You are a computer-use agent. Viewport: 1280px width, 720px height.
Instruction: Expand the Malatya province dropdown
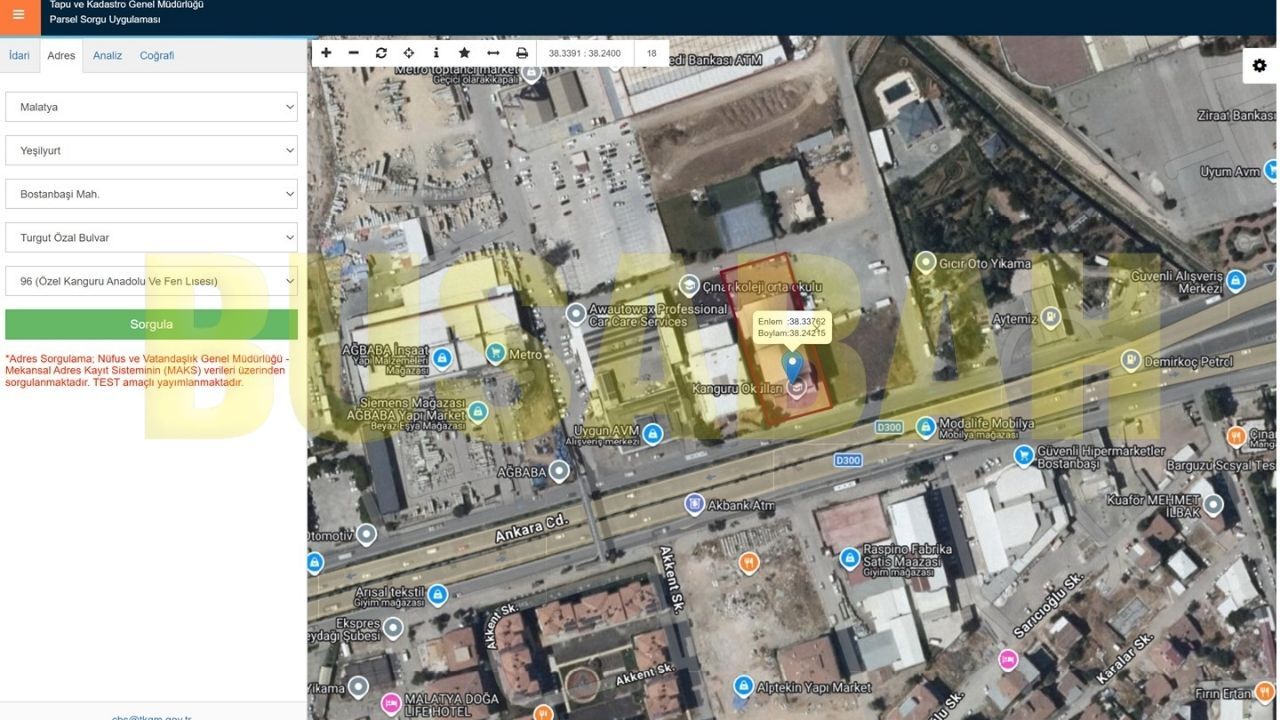[x=151, y=107]
